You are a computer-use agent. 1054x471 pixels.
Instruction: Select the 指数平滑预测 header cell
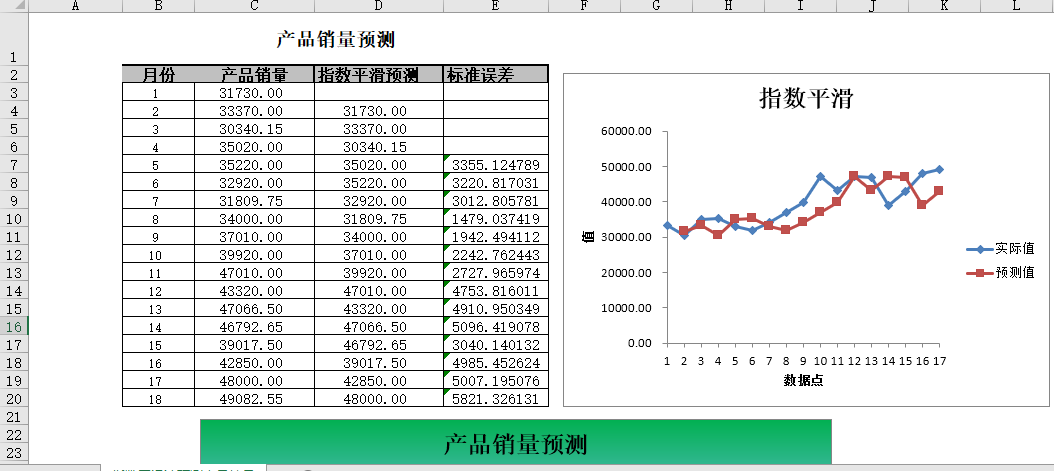click(x=378, y=75)
